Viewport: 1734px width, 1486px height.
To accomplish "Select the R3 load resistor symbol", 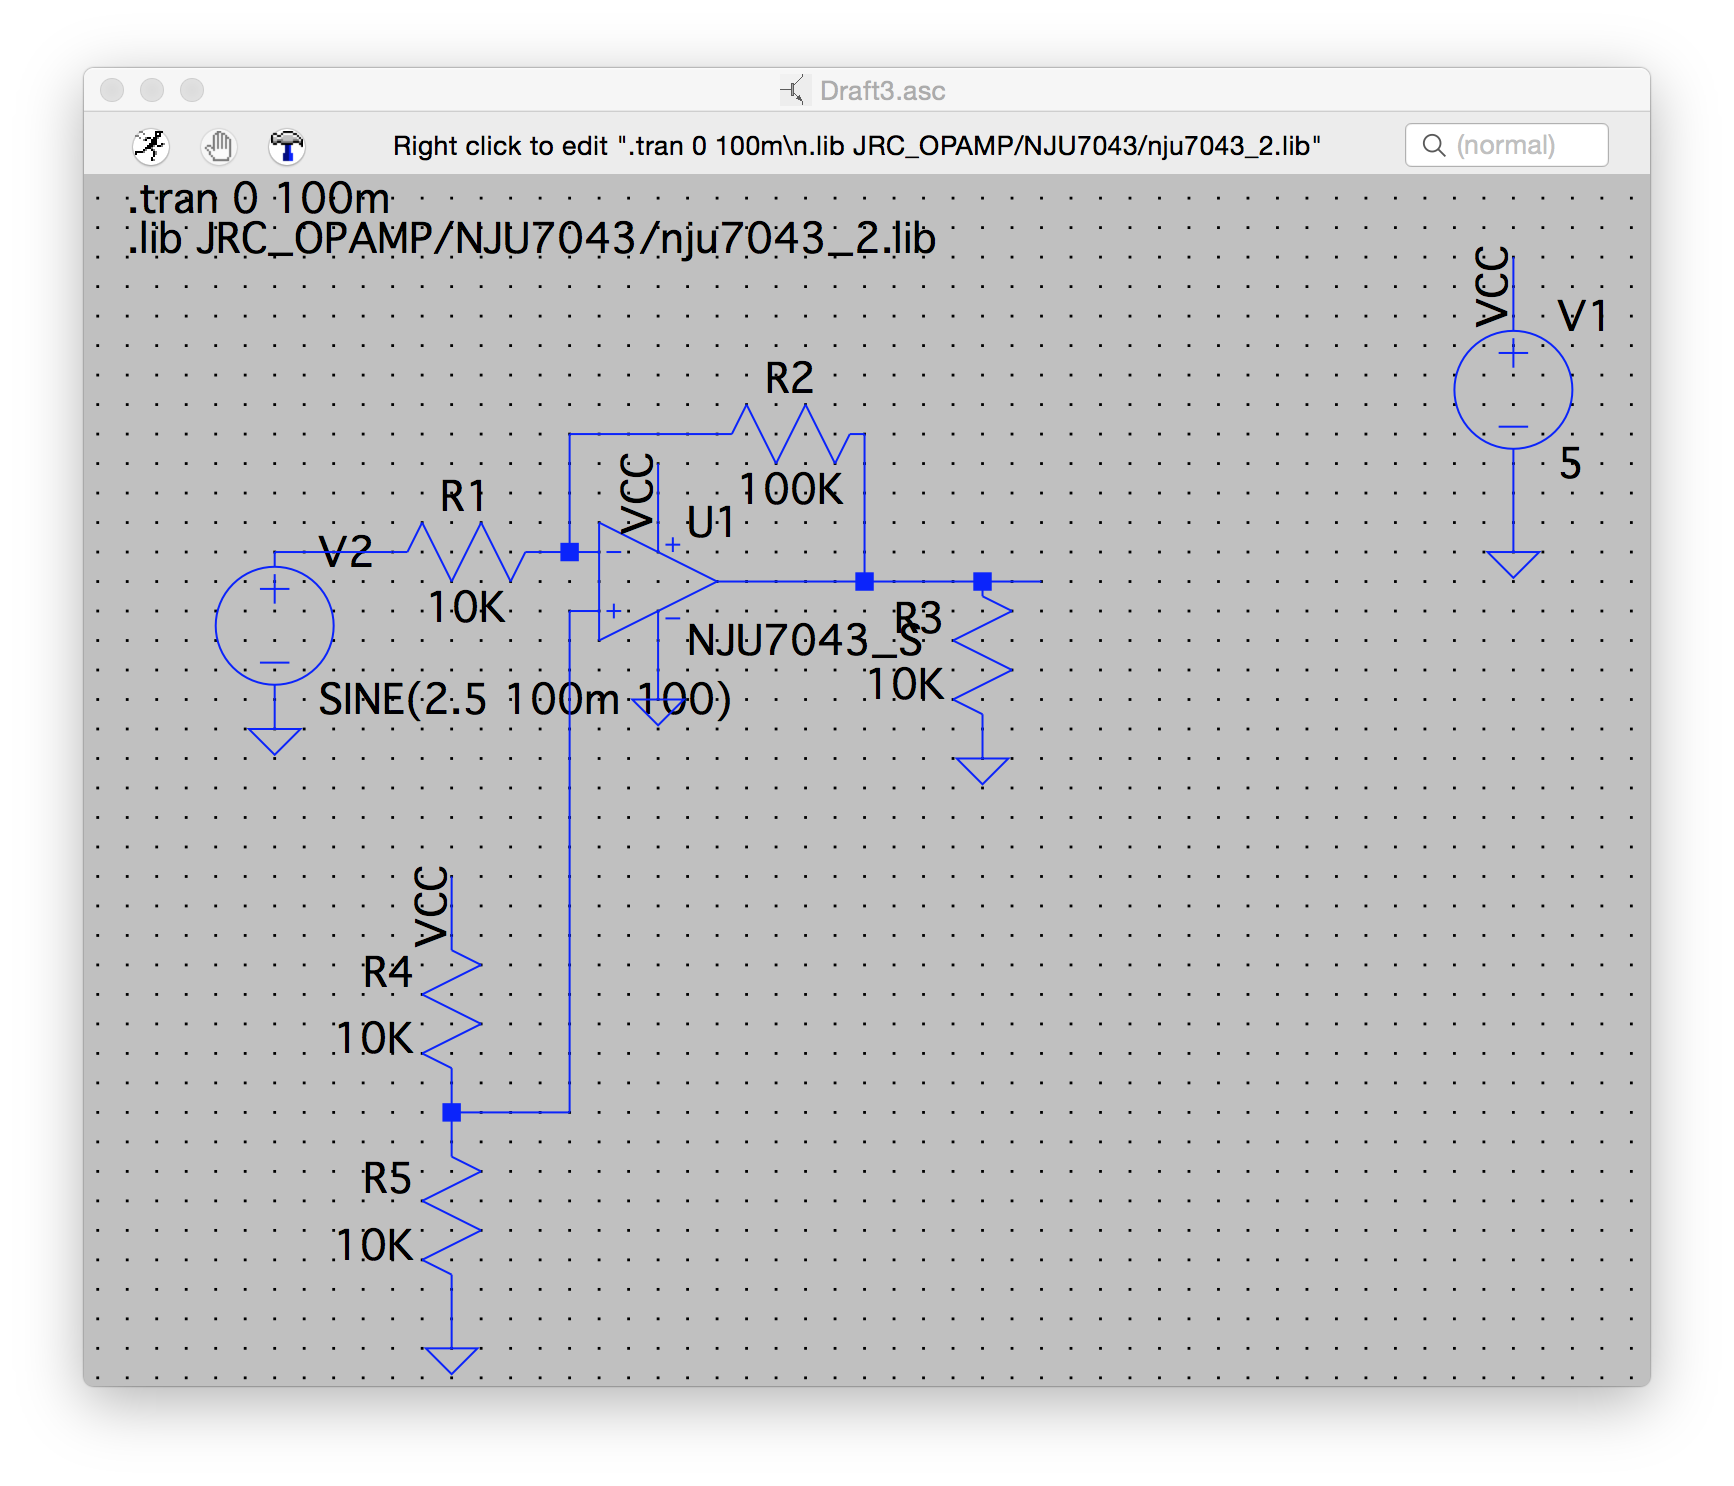I will pyautogui.click(x=982, y=655).
